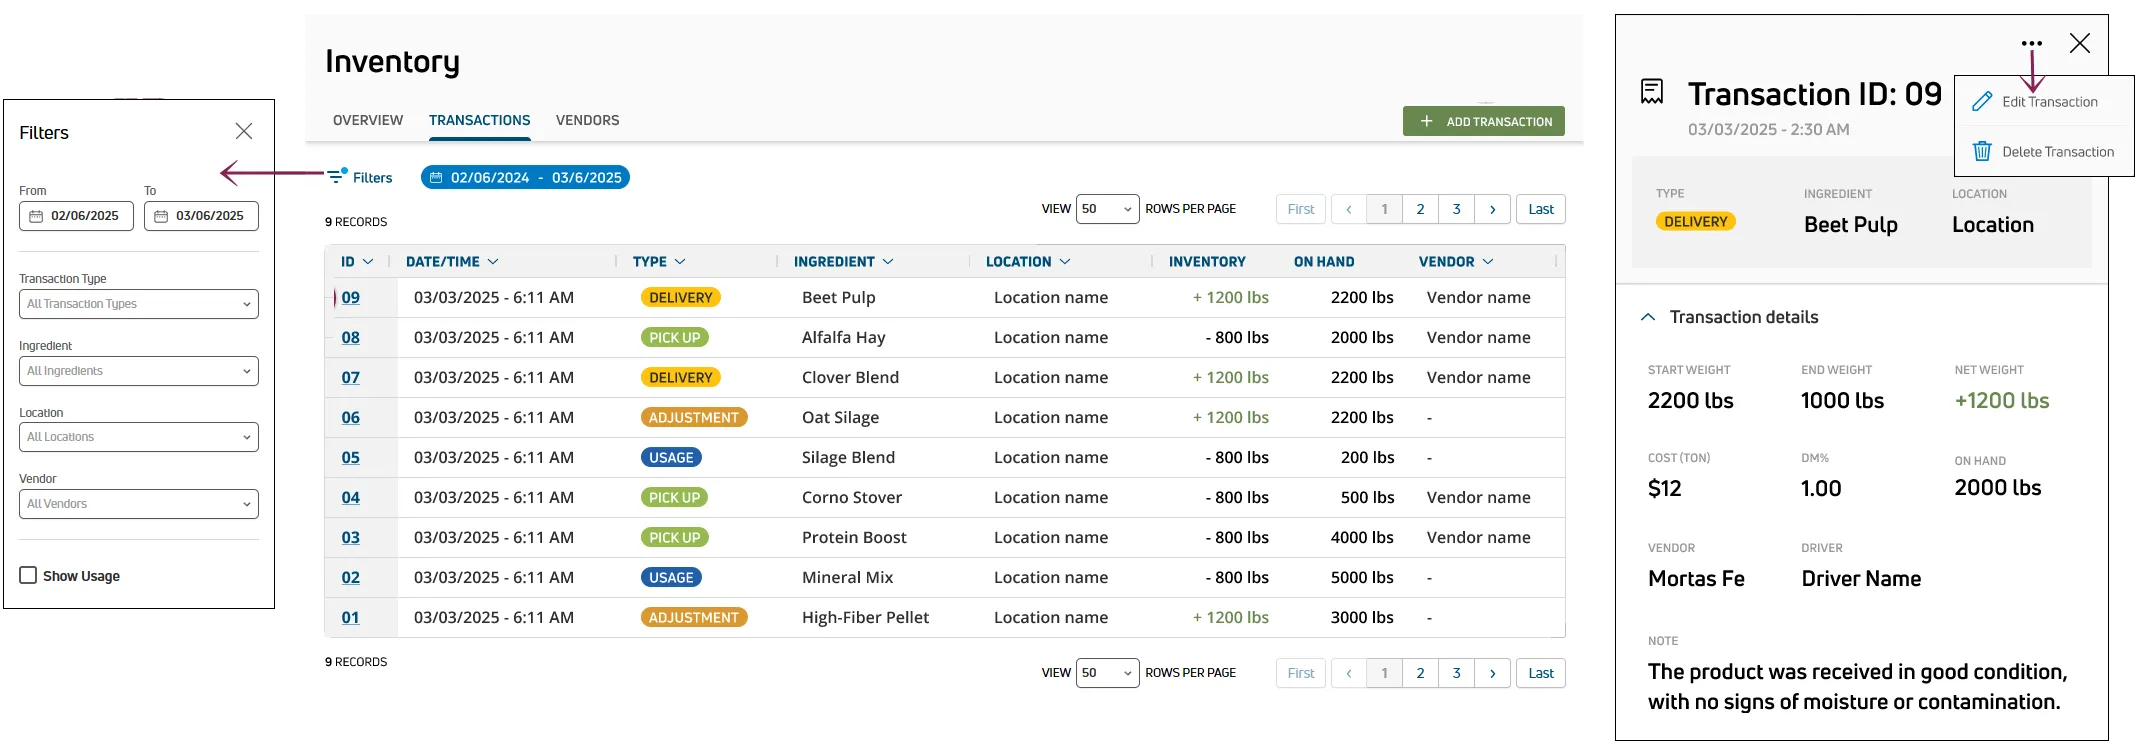
Task: Select the TRANSACTIONS tab
Action: 480,120
